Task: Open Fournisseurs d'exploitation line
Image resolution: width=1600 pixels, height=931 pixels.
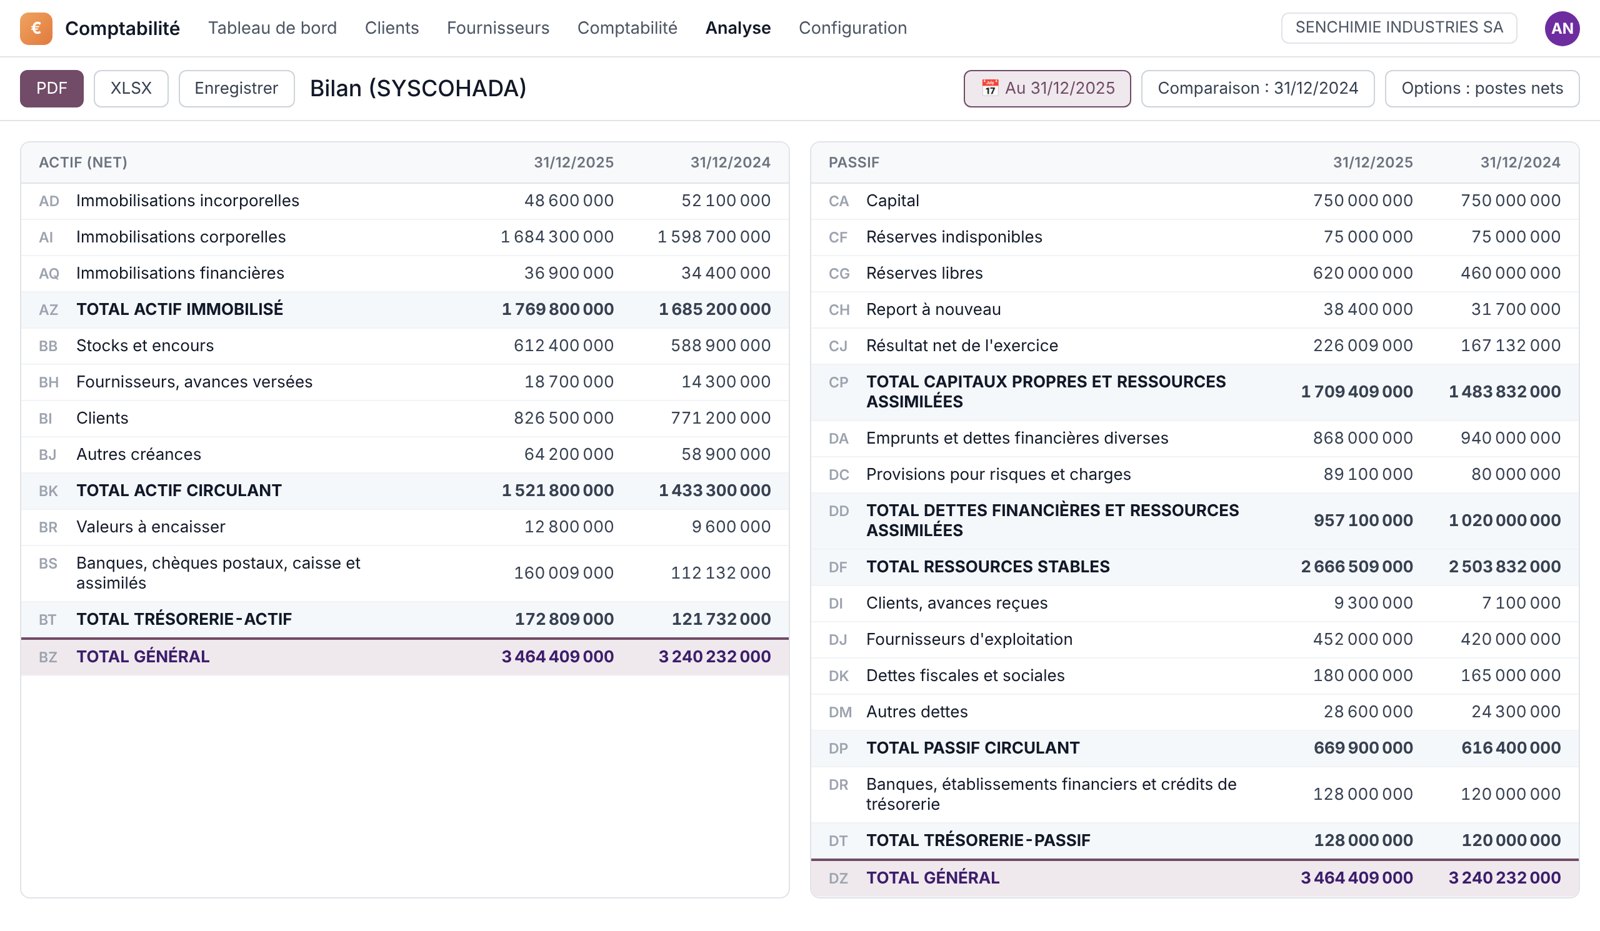Action: pyautogui.click(x=1195, y=639)
